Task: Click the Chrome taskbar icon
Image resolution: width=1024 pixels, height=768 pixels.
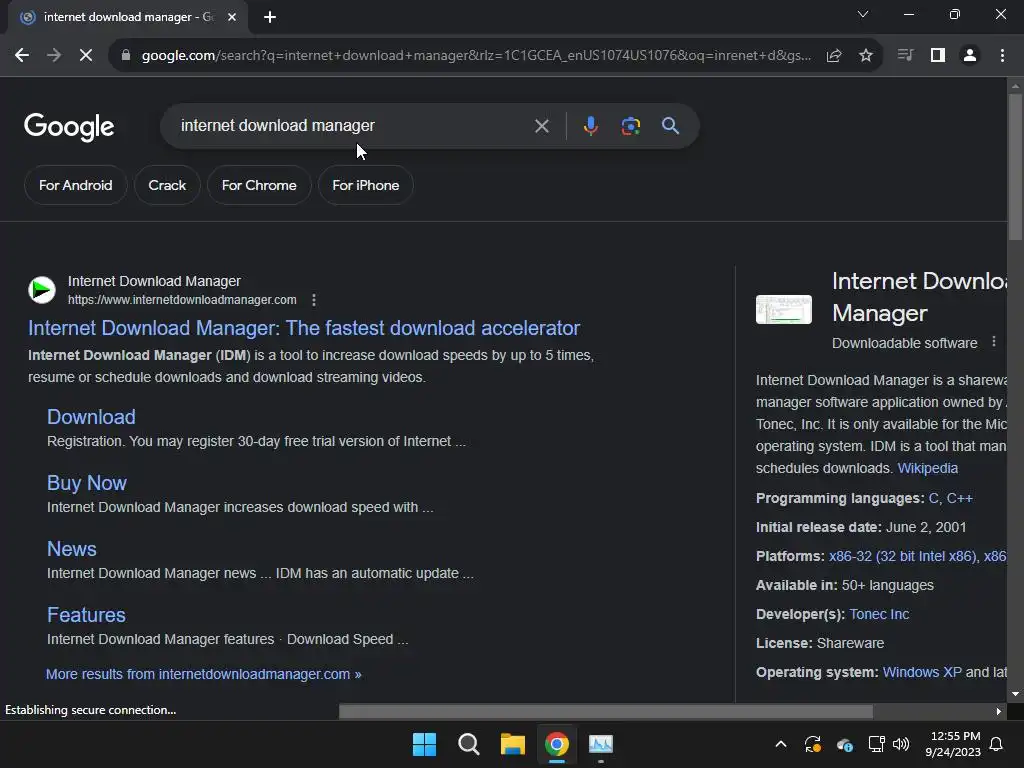Action: 556,744
